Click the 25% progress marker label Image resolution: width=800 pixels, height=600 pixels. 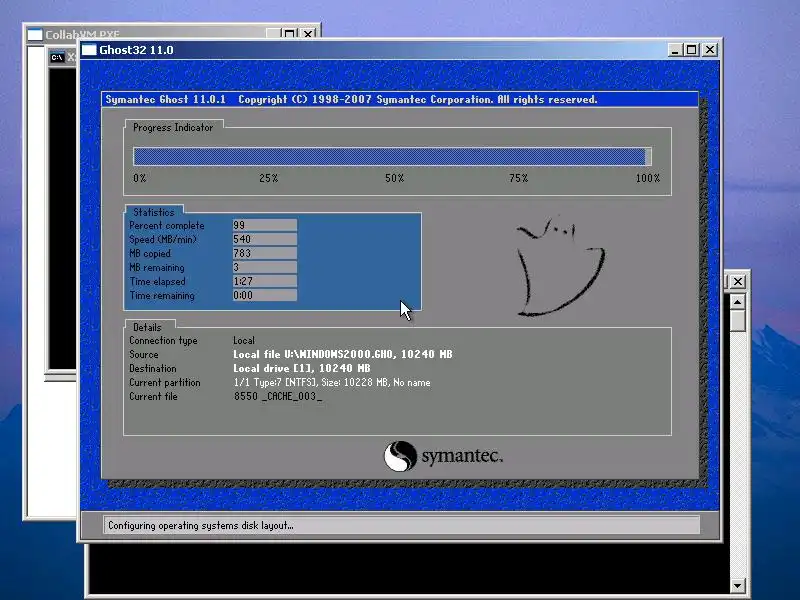click(x=268, y=178)
